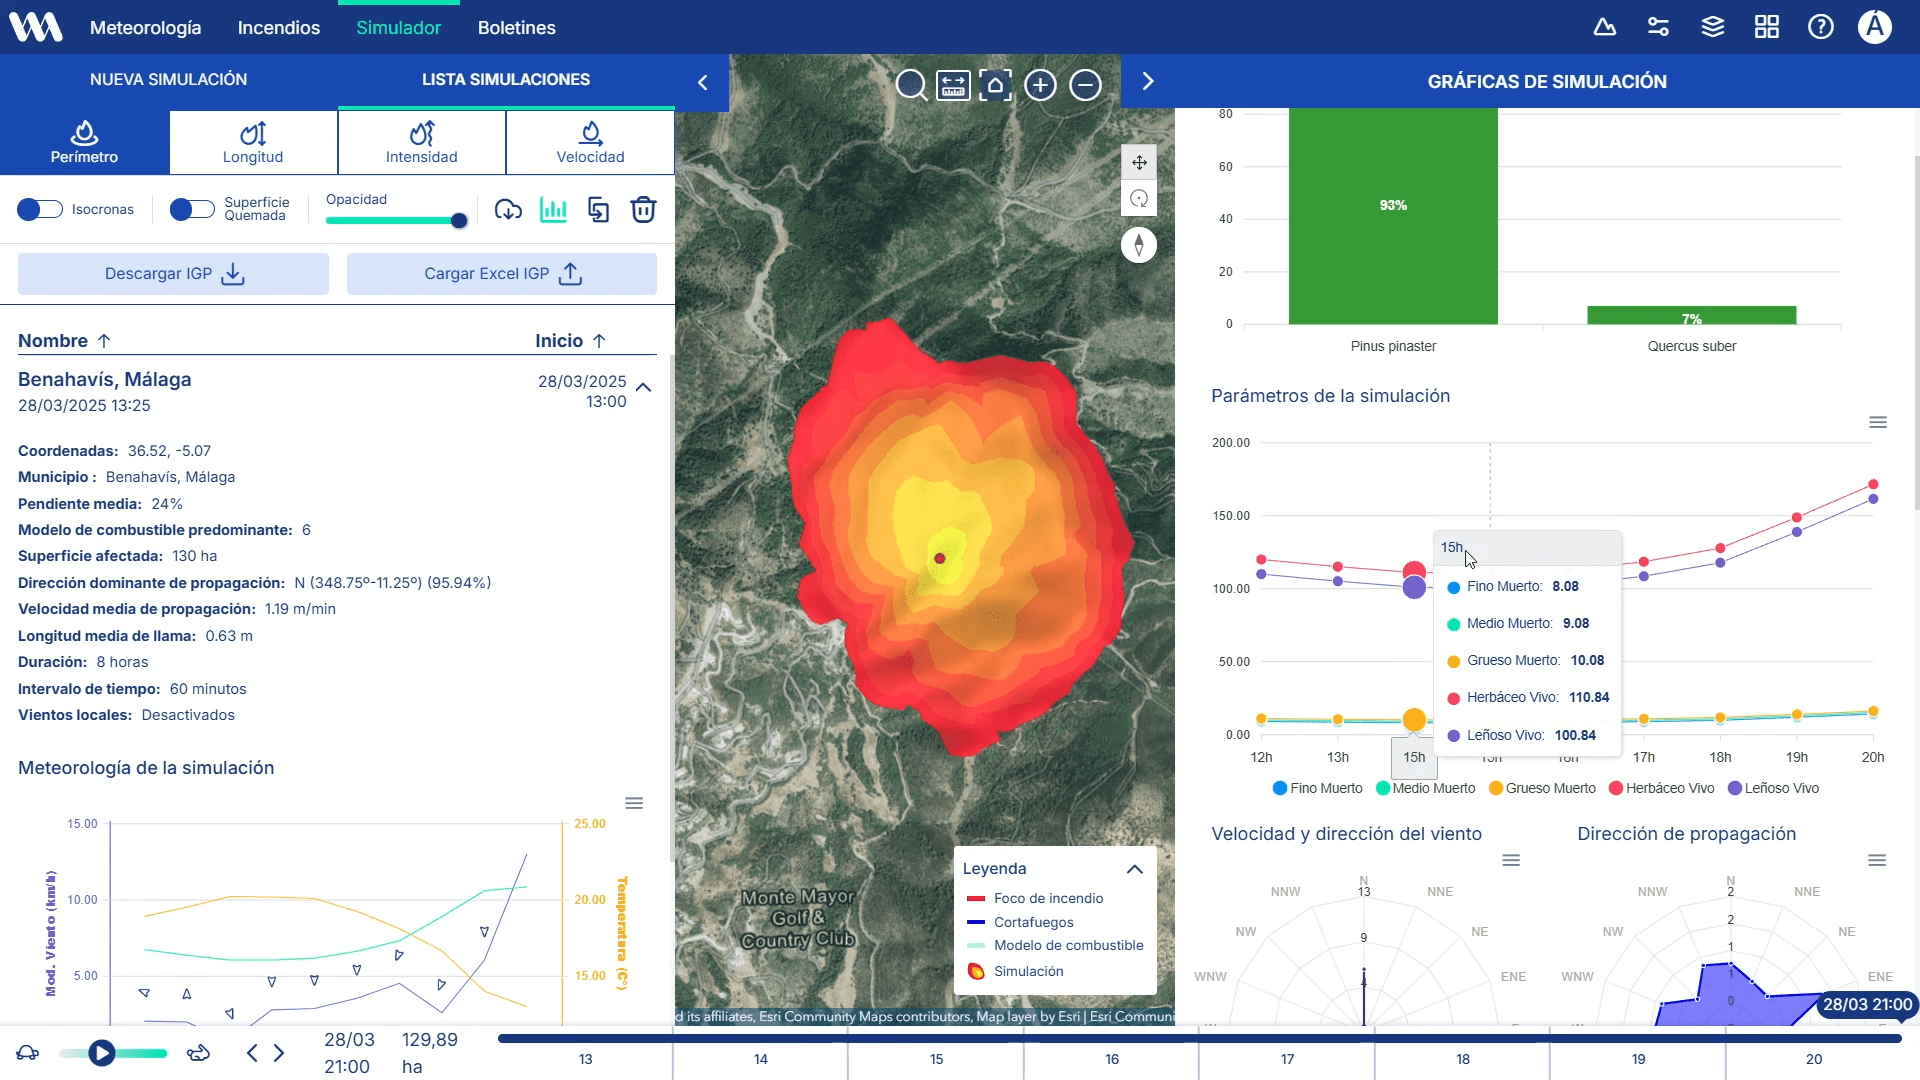The image size is (1920, 1080).
Task: Click the Cargar Excel IGP button
Action: (501, 274)
